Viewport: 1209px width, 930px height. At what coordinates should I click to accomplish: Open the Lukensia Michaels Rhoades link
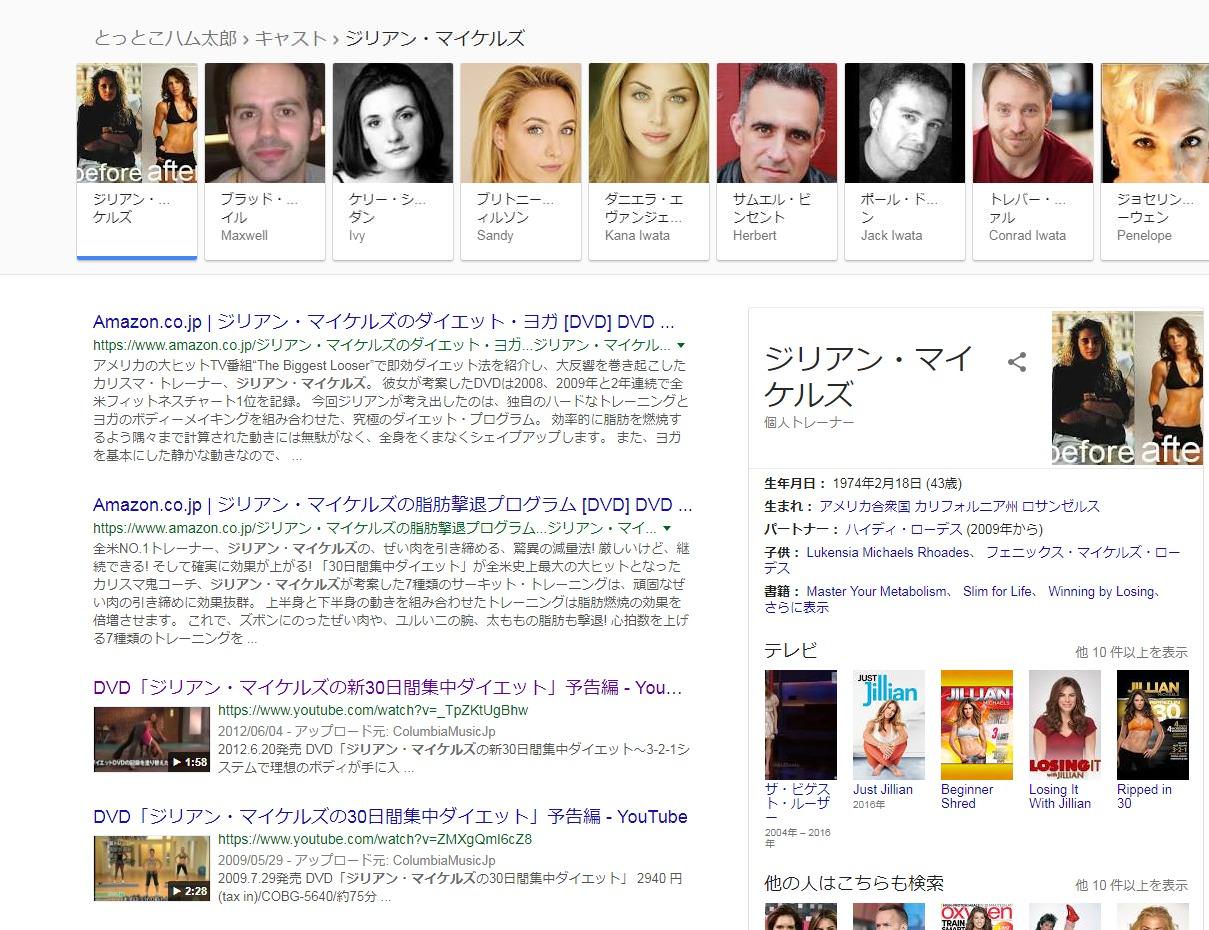click(888, 552)
